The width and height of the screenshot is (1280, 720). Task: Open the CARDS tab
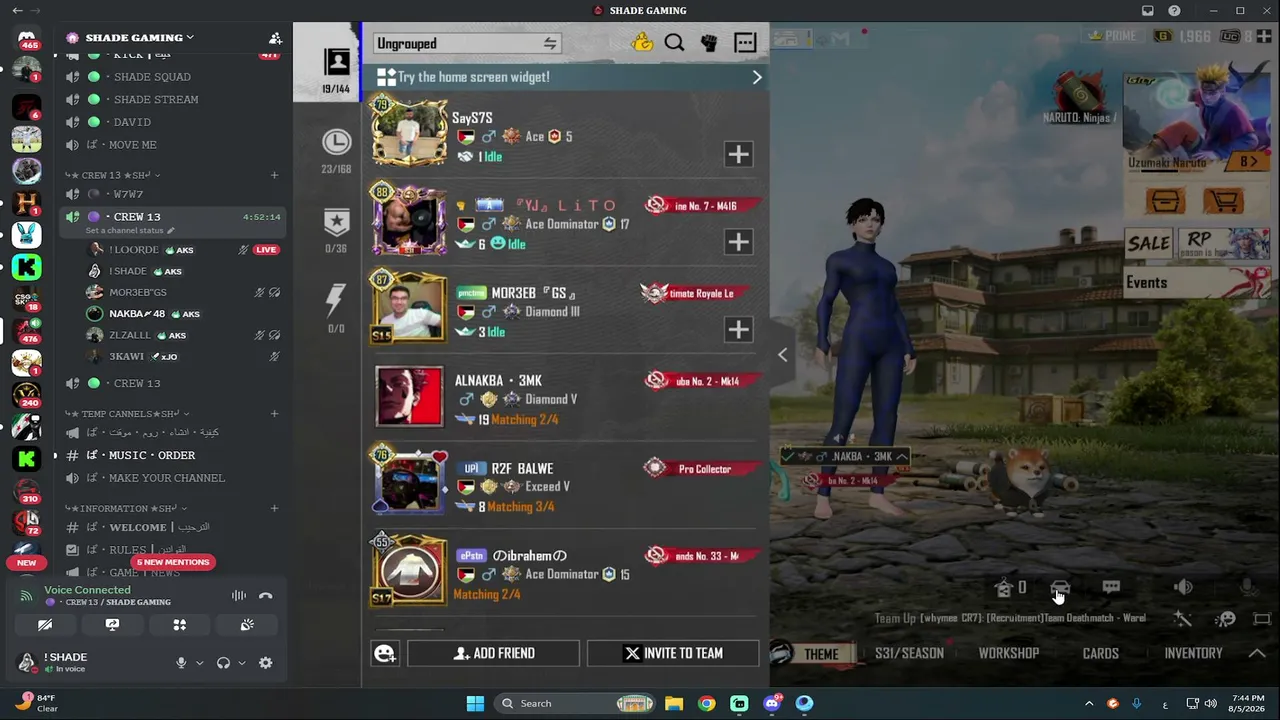[1100, 654]
